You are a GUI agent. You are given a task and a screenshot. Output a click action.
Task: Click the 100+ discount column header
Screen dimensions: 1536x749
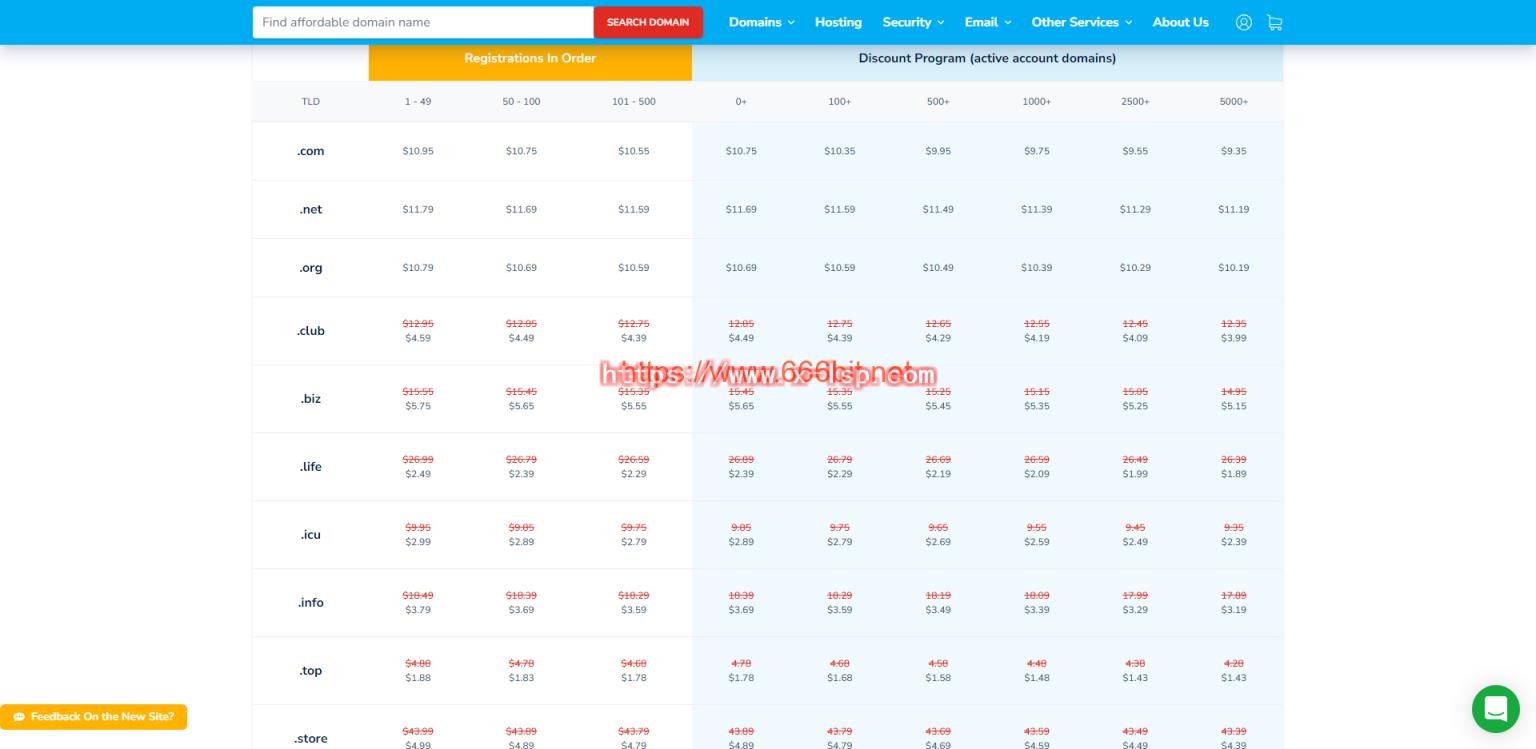(840, 101)
